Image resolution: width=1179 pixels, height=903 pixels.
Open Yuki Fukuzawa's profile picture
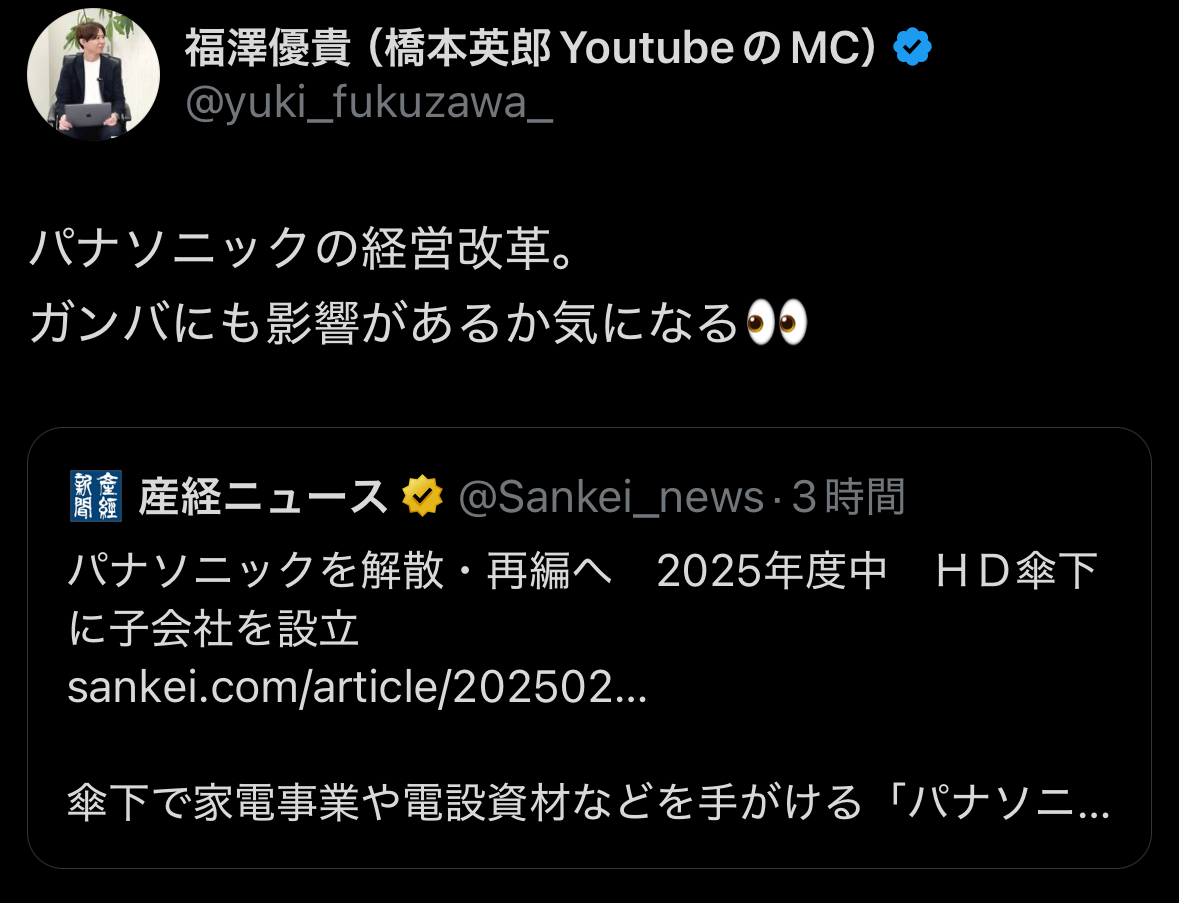click(93, 74)
